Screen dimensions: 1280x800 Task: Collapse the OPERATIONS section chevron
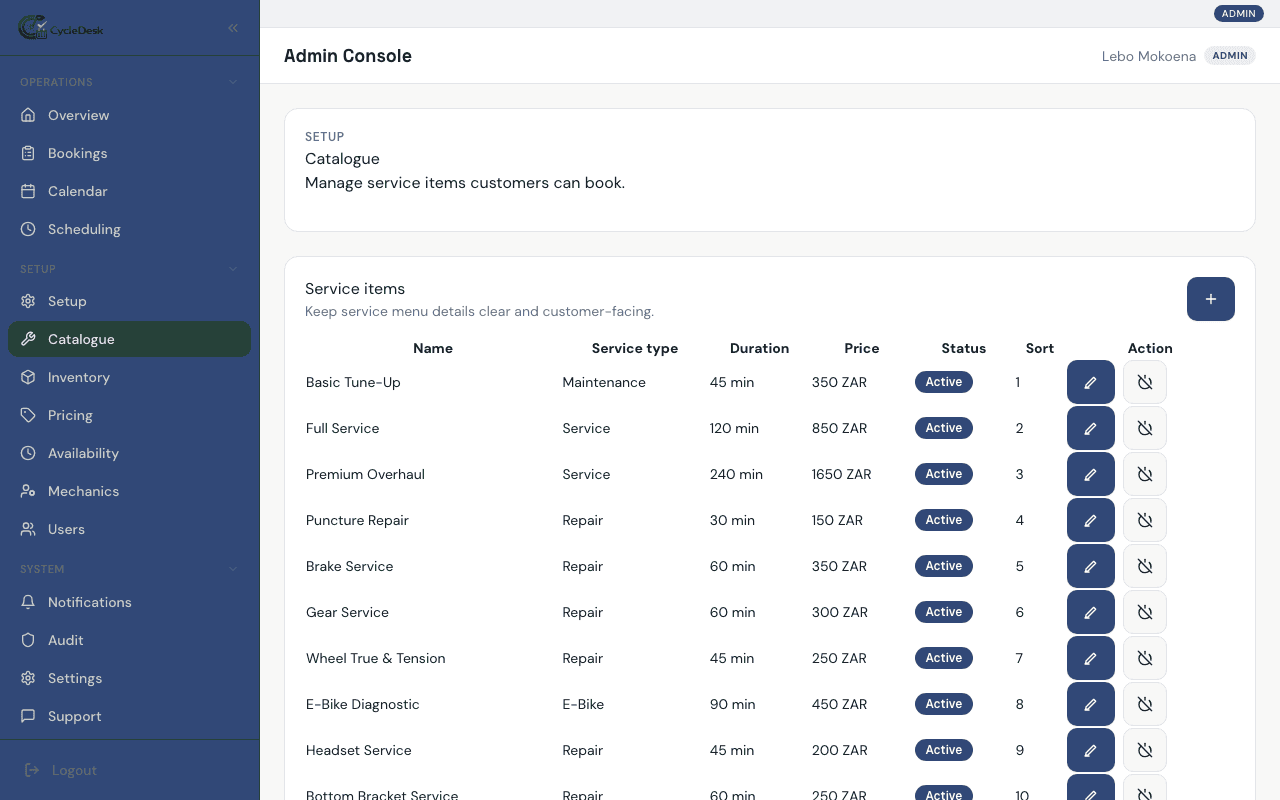(x=233, y=81)
